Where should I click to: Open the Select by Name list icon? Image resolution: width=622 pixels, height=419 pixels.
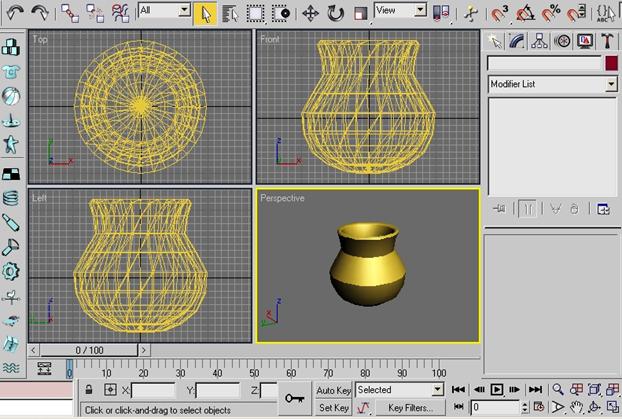tap(229, 13)
